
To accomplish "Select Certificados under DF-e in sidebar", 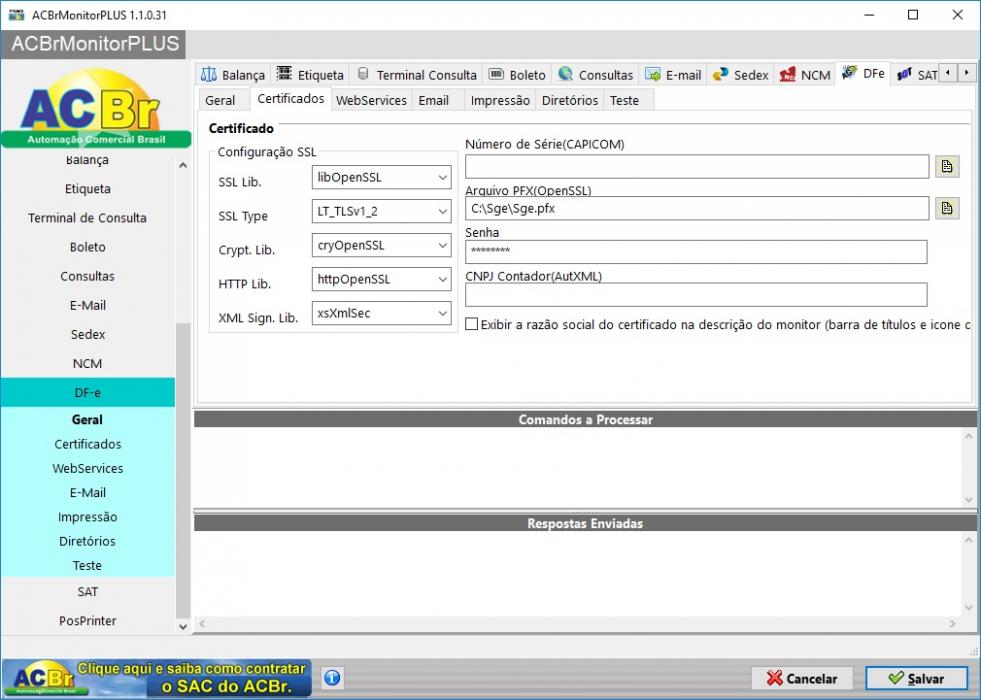I will (x=88, y=444).
